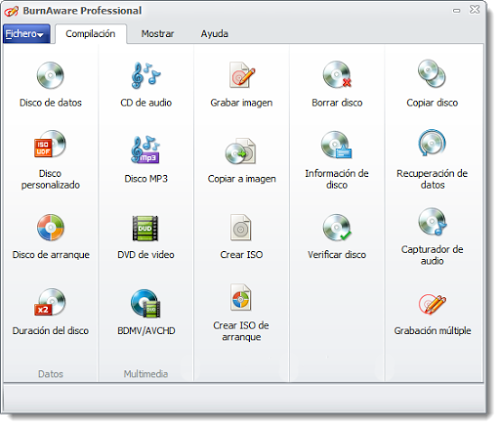
Task: Switch to the Compilación tab
Action: coord(91,34)
